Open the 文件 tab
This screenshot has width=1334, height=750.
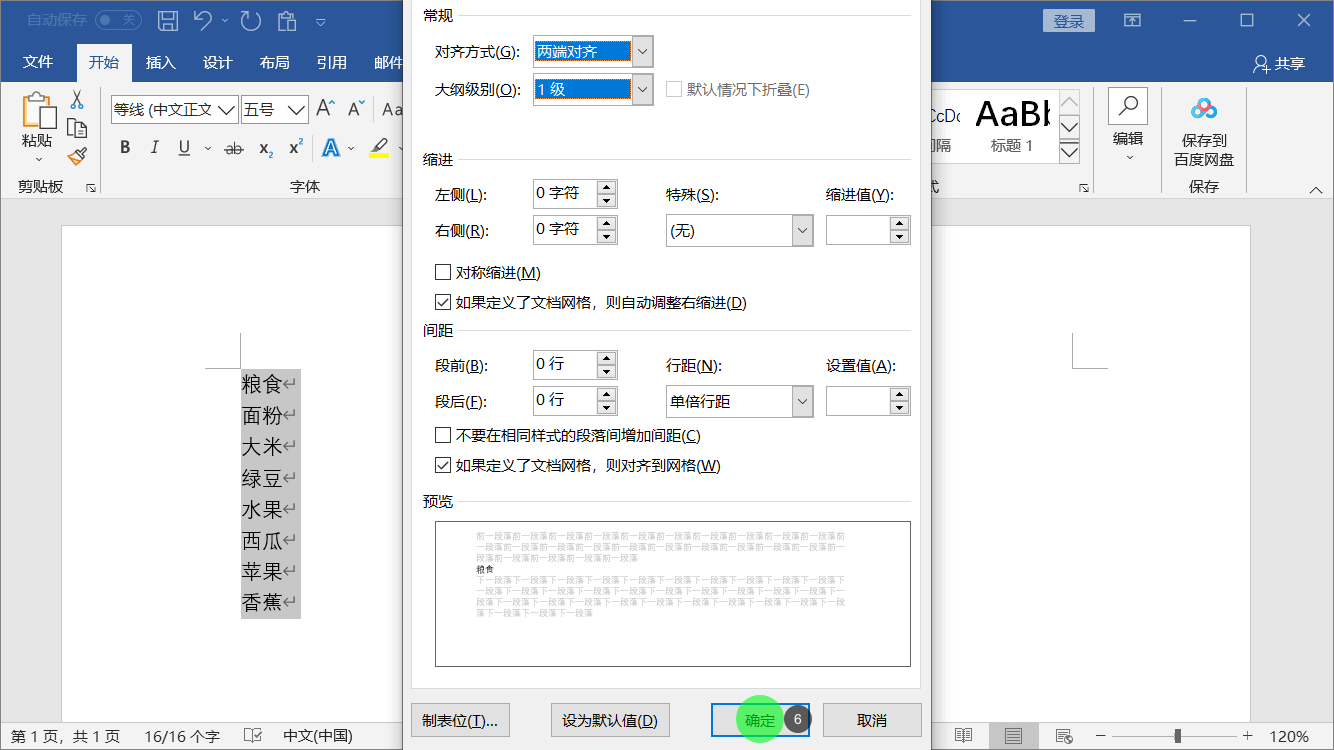click(38, 62)
